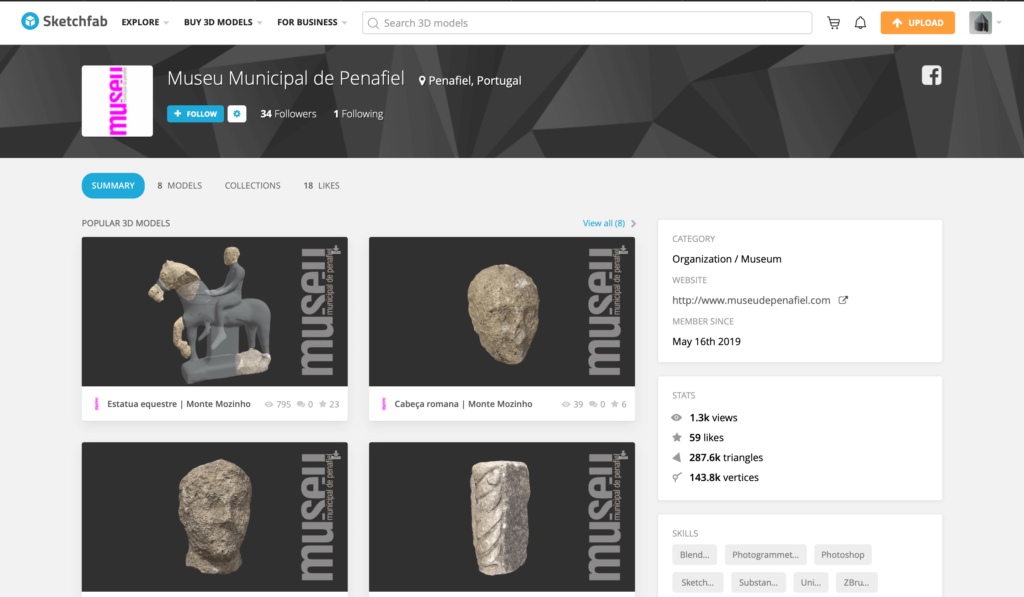
Task: Open the shopping cart
Action: pyautogui.click(x=833, y=23)
